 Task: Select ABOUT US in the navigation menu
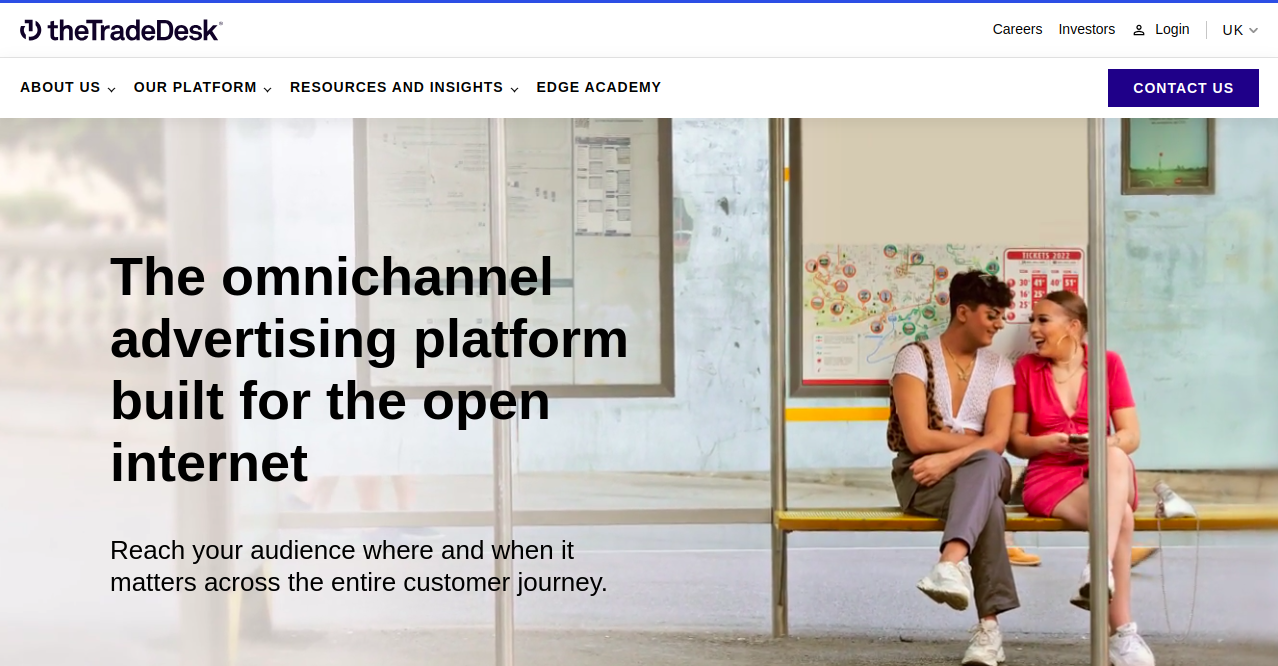(x=60, y=87)
